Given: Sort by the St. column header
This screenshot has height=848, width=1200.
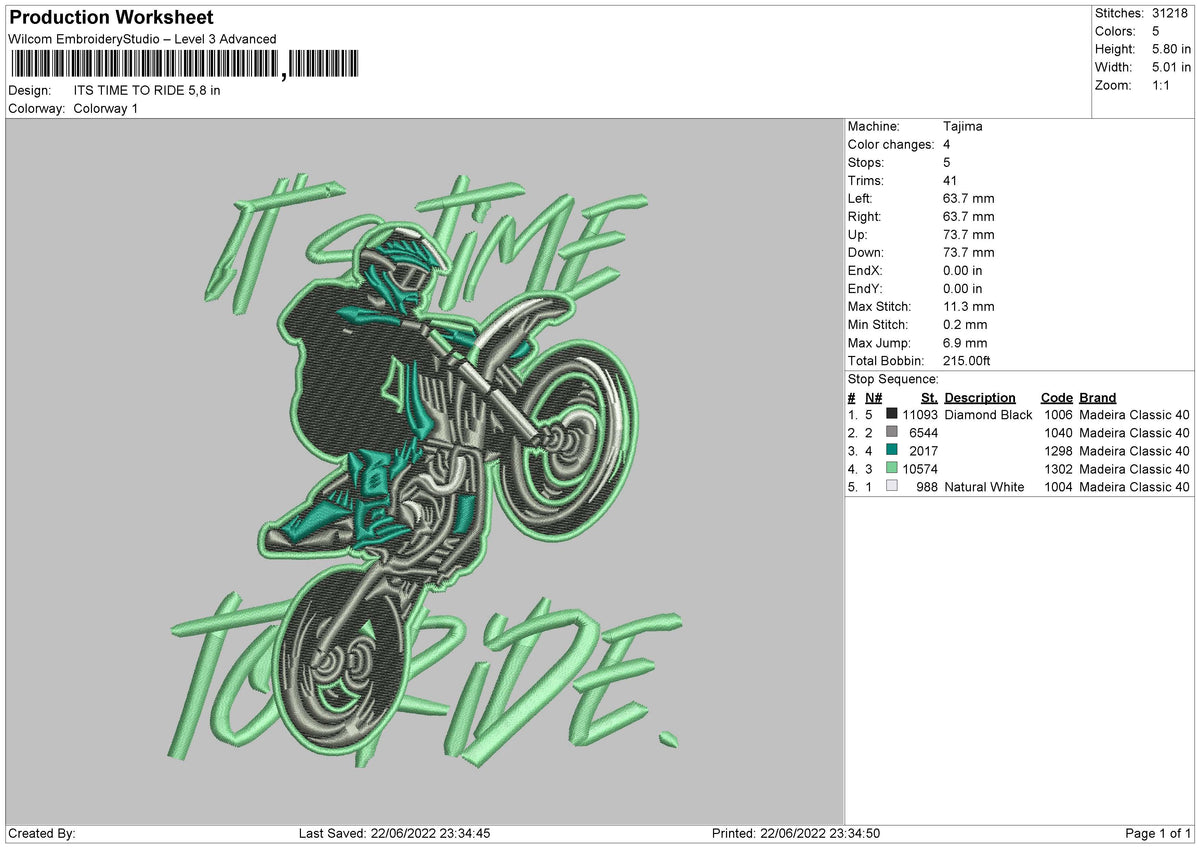Looking at the screenshot, I should tap(928, 397).
